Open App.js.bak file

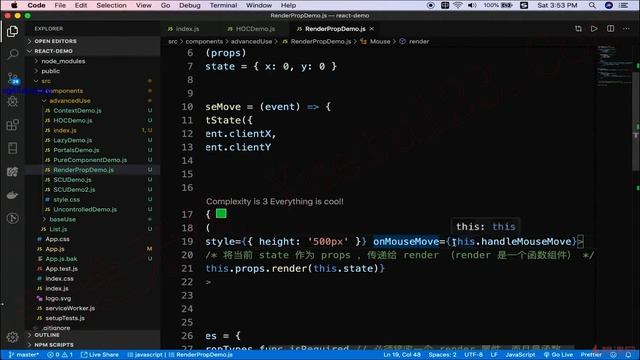pos(61,259)
